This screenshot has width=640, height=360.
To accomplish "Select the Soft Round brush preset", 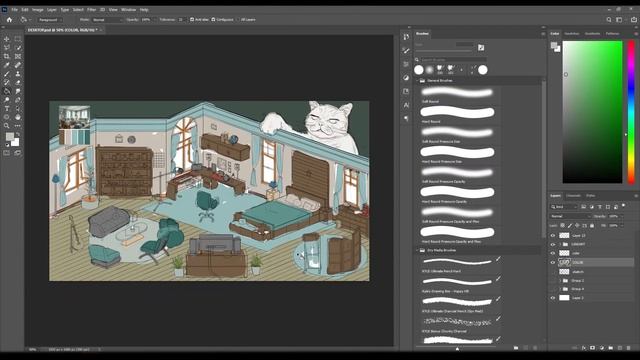I will (457, 95).
